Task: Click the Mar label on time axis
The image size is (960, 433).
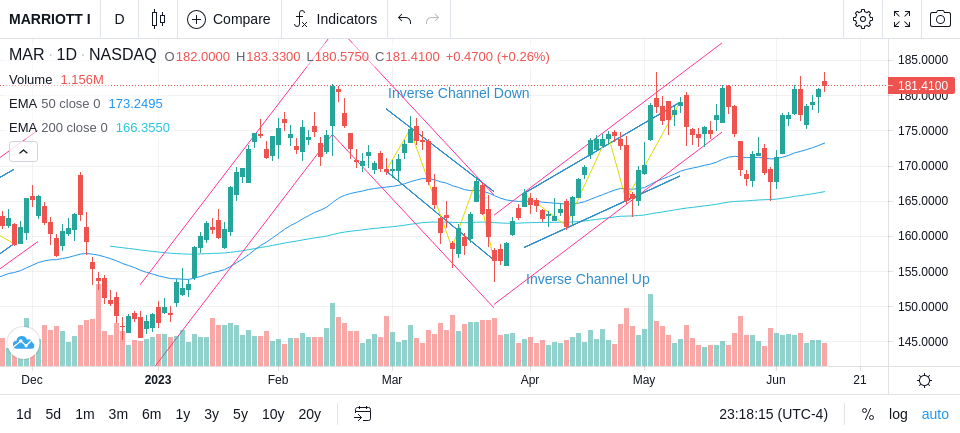Action: (392, 380)
